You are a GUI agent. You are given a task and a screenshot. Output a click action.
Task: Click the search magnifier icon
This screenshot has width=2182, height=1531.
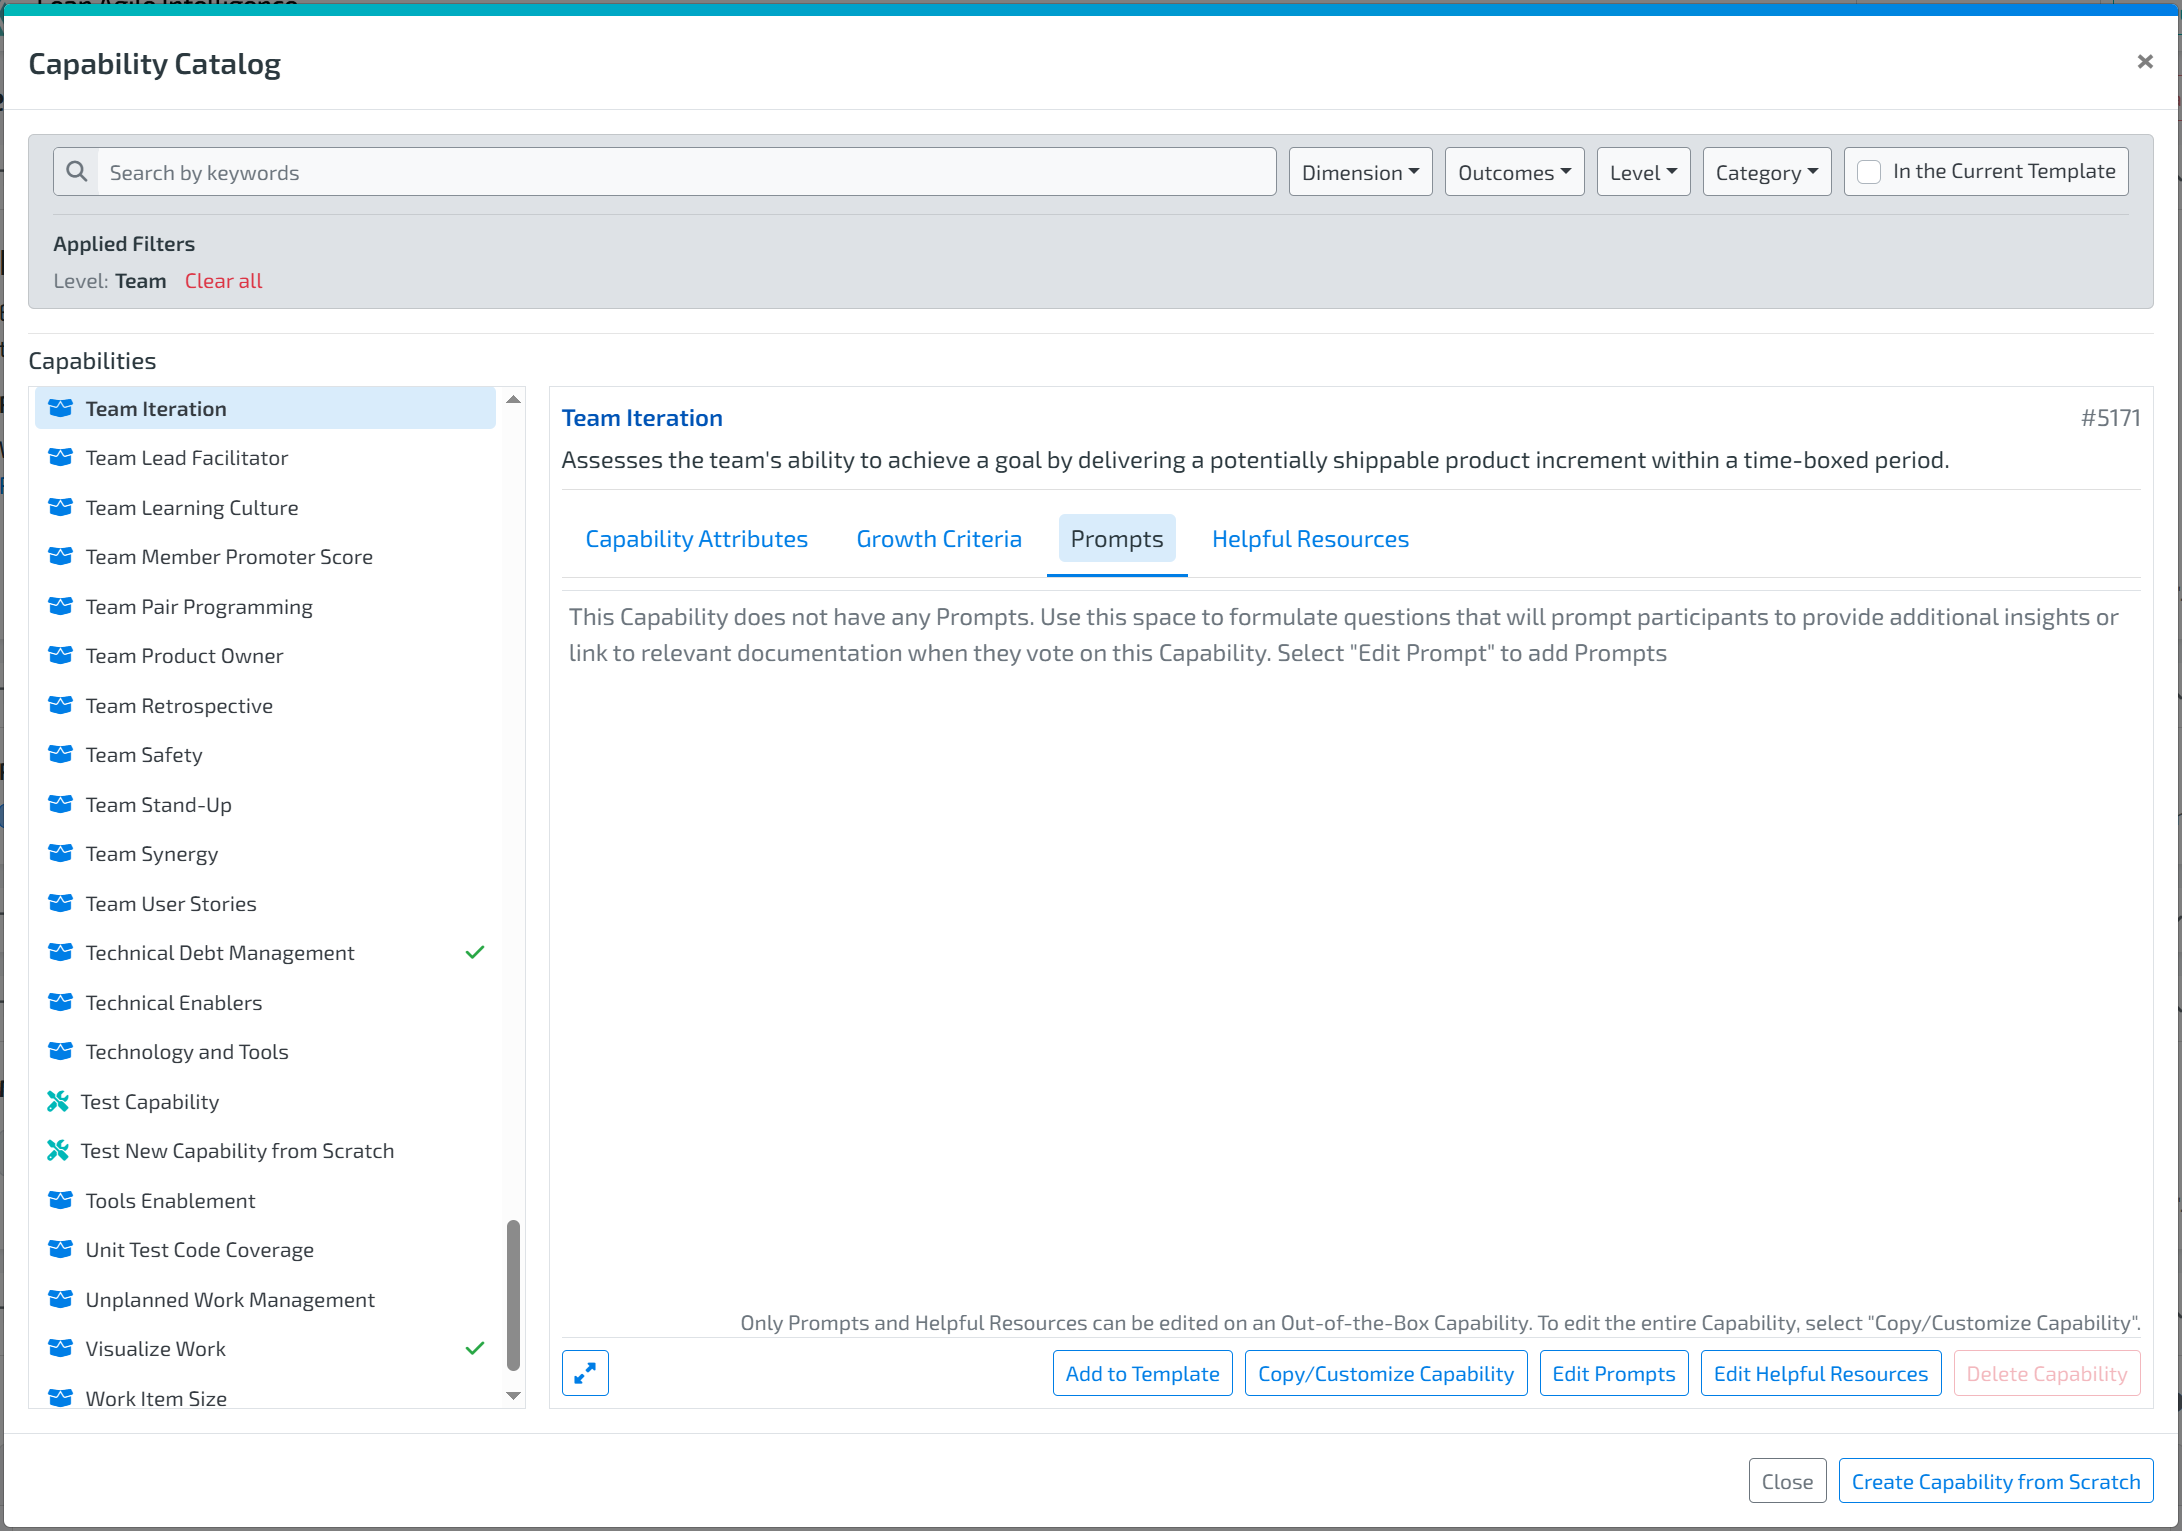[x=77, y=172]
